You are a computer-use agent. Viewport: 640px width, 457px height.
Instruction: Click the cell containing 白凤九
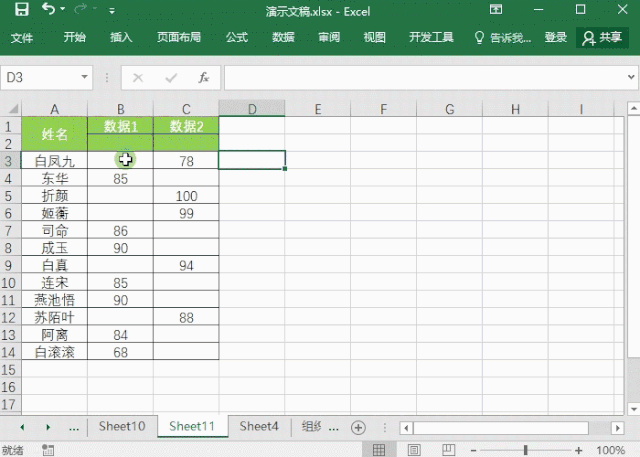coord(54,161)
